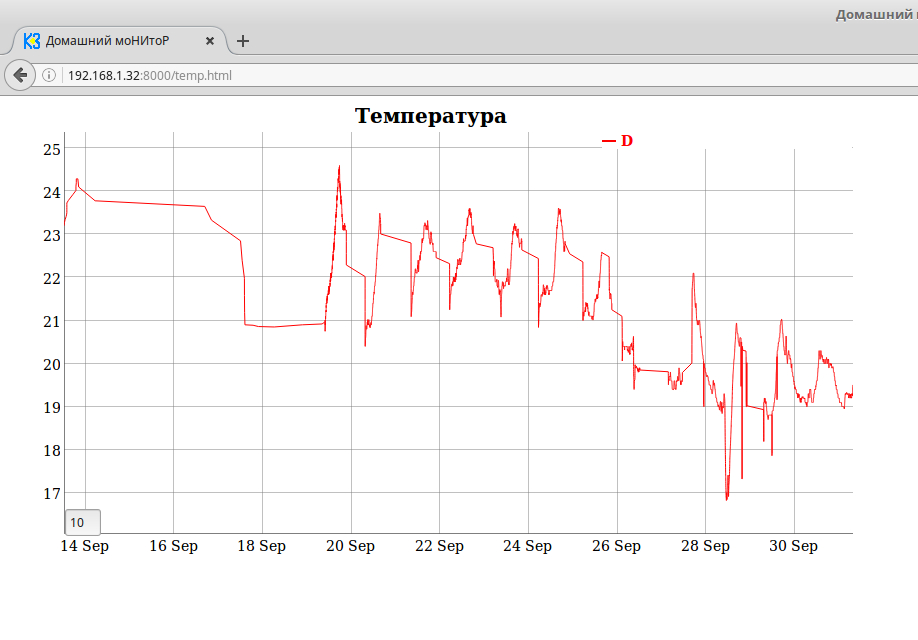
Task: Click the 24 Sep x-axis label
Action: [x=527, y=546]
